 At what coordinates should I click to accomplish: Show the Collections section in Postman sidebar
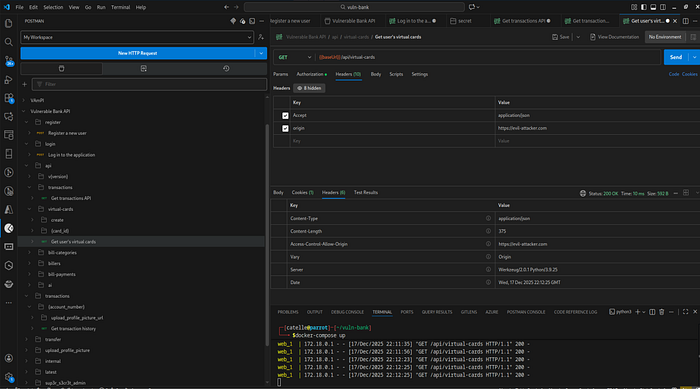[x=62, y=68]
